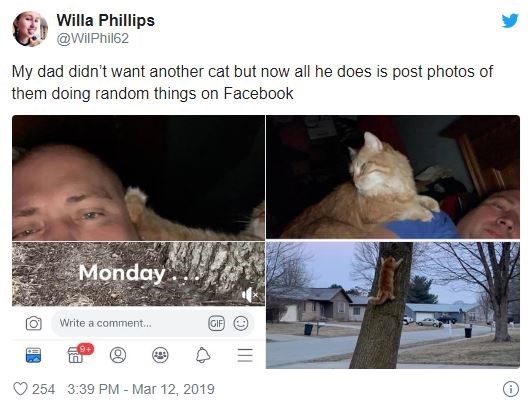Open the @WilPhil62 handle link

coord(93,38)
